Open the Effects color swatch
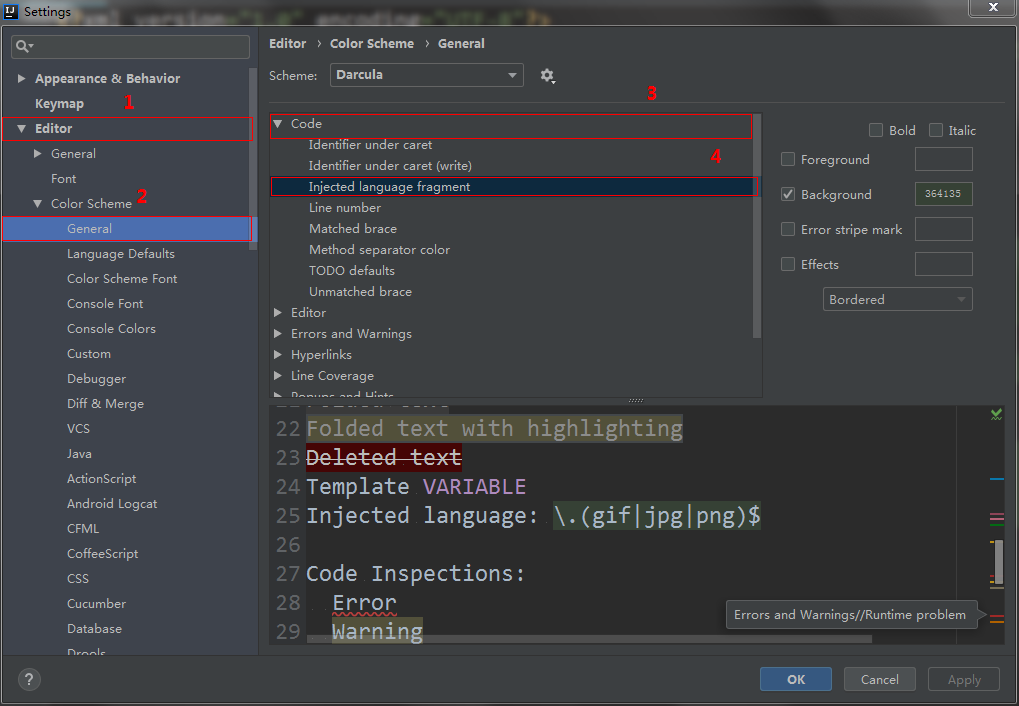The height and width of the screenshot is (706, 1019). 943,264
